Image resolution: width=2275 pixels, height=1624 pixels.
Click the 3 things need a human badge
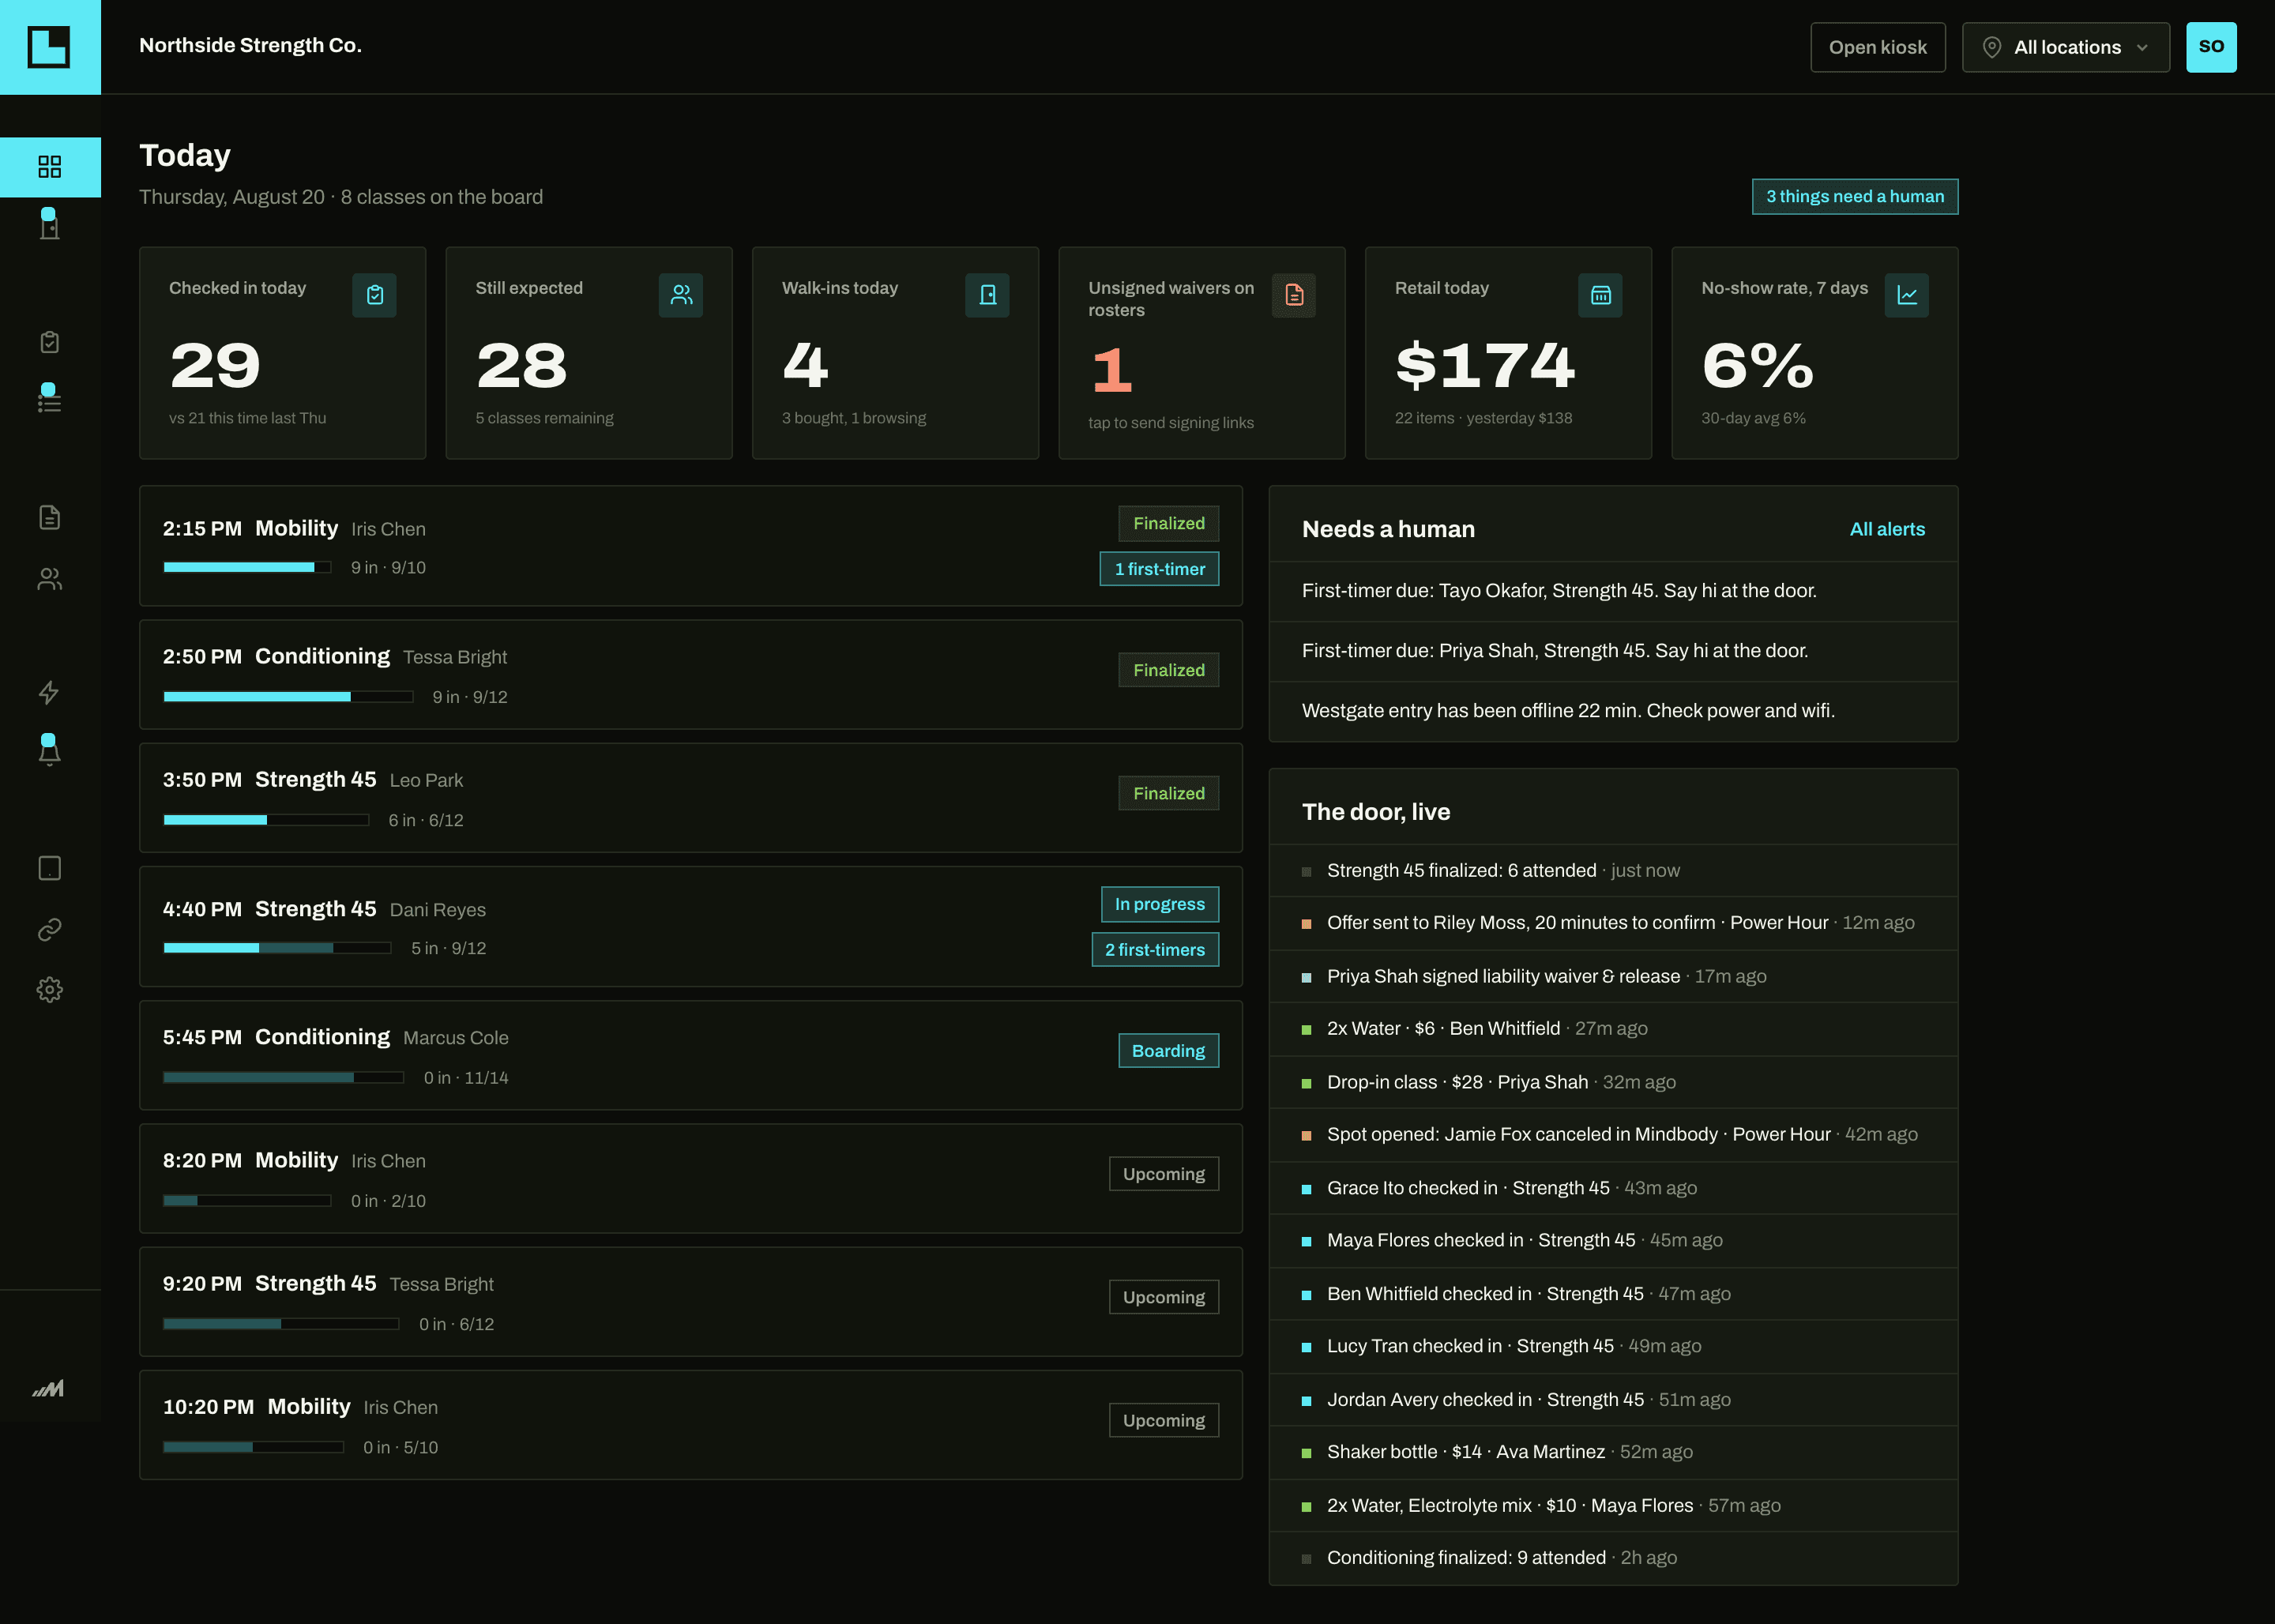(1855, 196)
